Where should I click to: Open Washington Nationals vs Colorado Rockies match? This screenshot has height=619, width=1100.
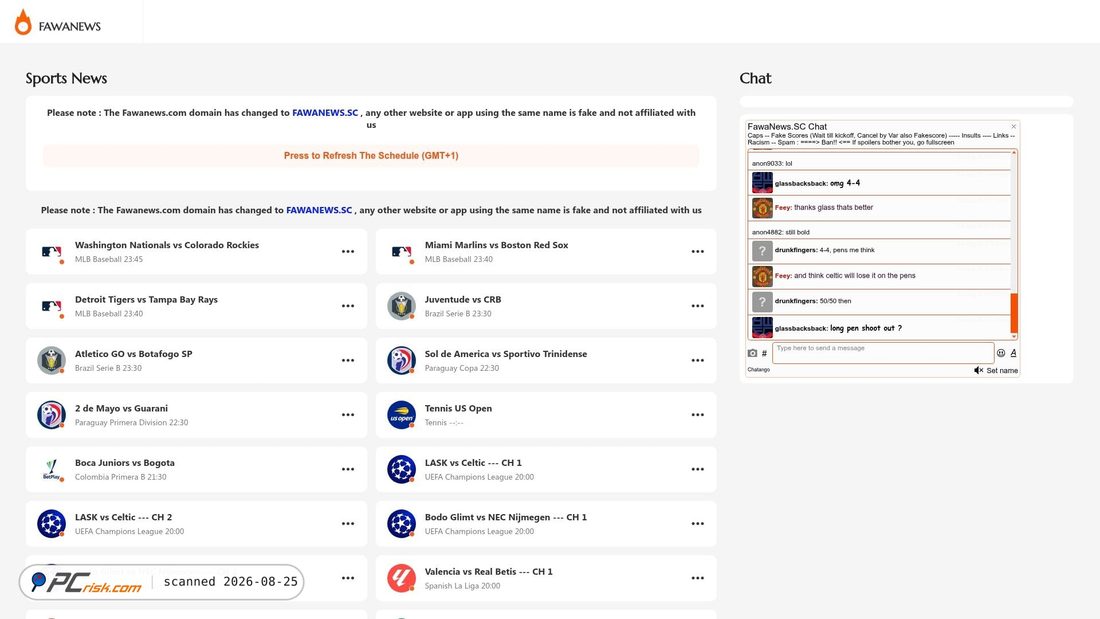tap(167, 245)
